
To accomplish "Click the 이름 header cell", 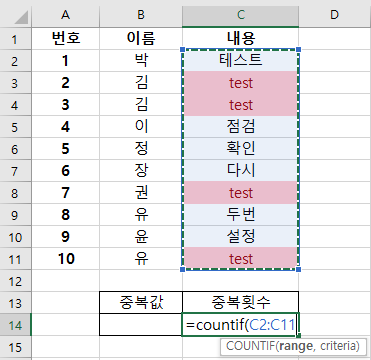I will click(141, 39).
